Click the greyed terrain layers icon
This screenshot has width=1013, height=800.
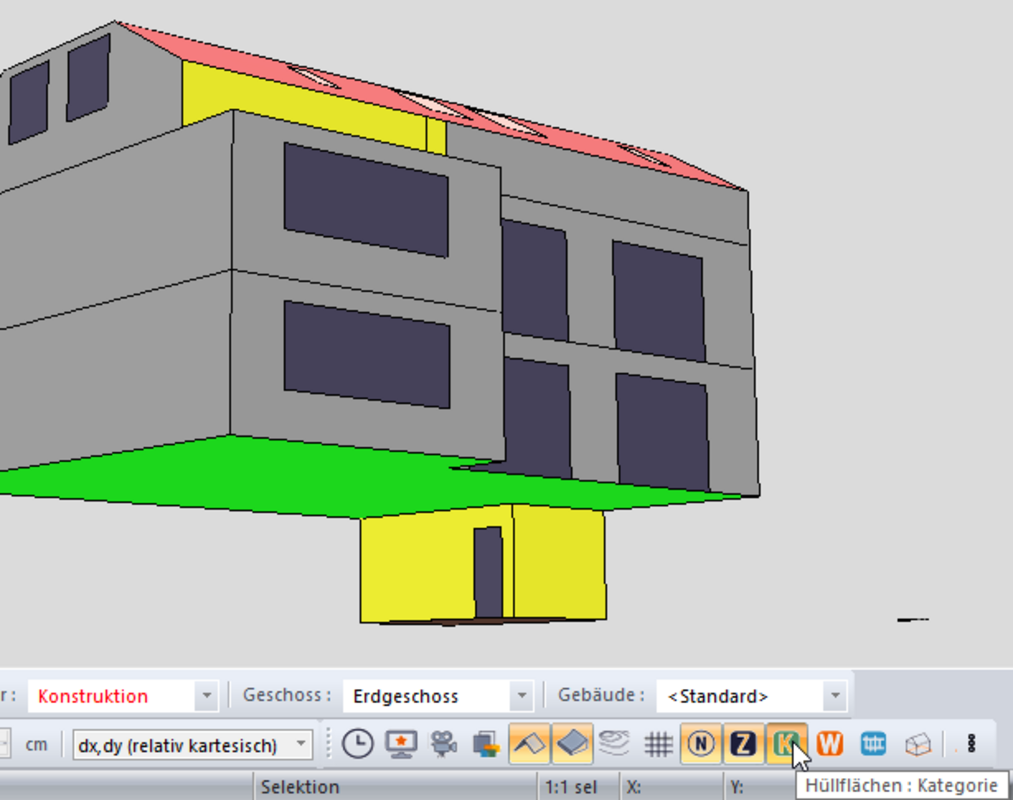tap(614, 744)
